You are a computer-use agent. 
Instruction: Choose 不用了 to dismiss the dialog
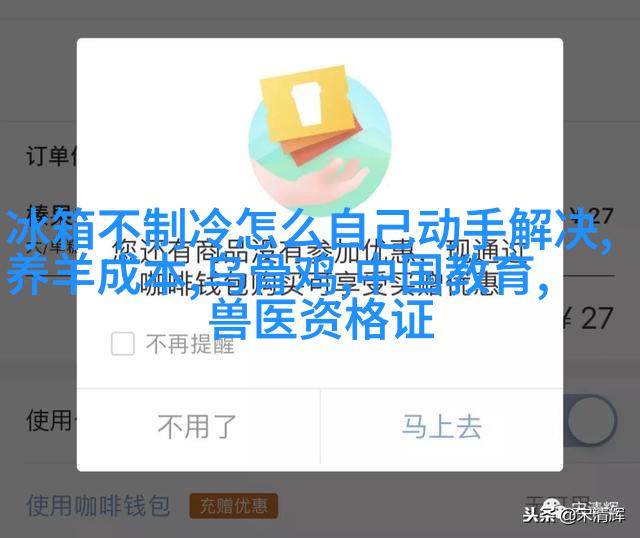[198, 427]
